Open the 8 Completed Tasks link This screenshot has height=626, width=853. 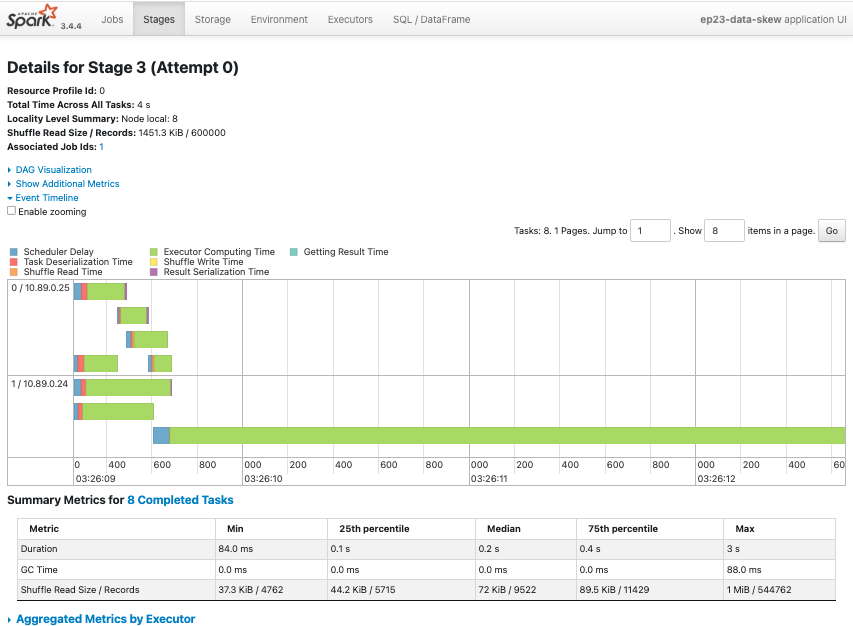(x=180, y=500)
